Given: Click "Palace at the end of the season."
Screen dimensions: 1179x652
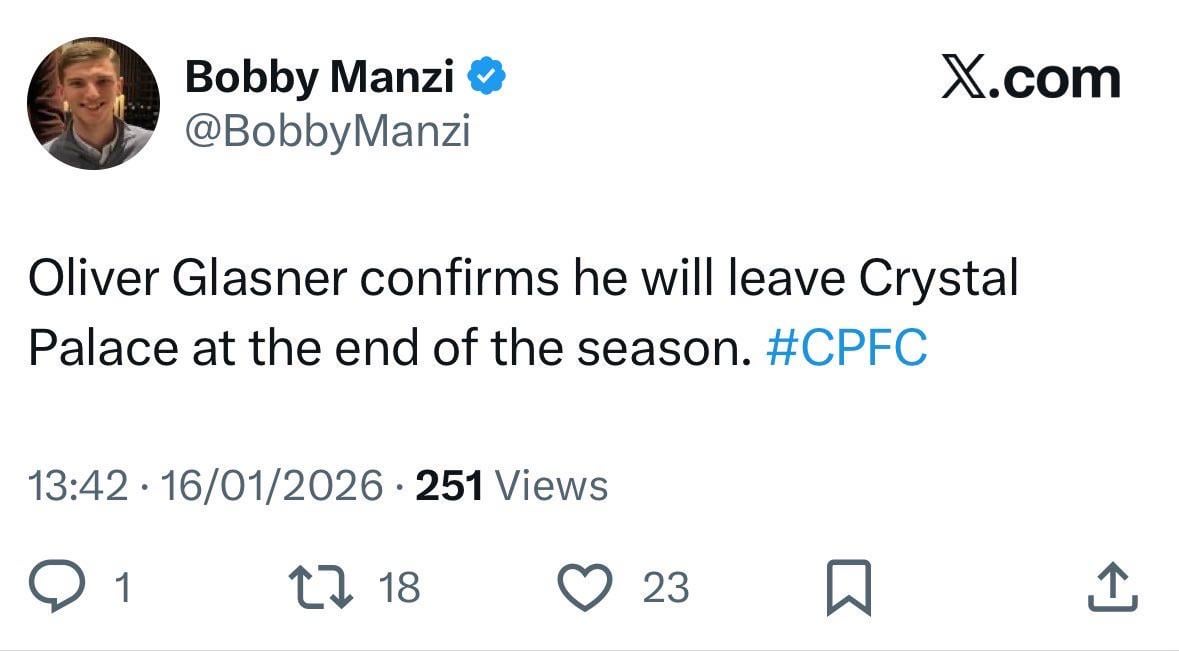Looking at the screenshot, I should 388,348.
